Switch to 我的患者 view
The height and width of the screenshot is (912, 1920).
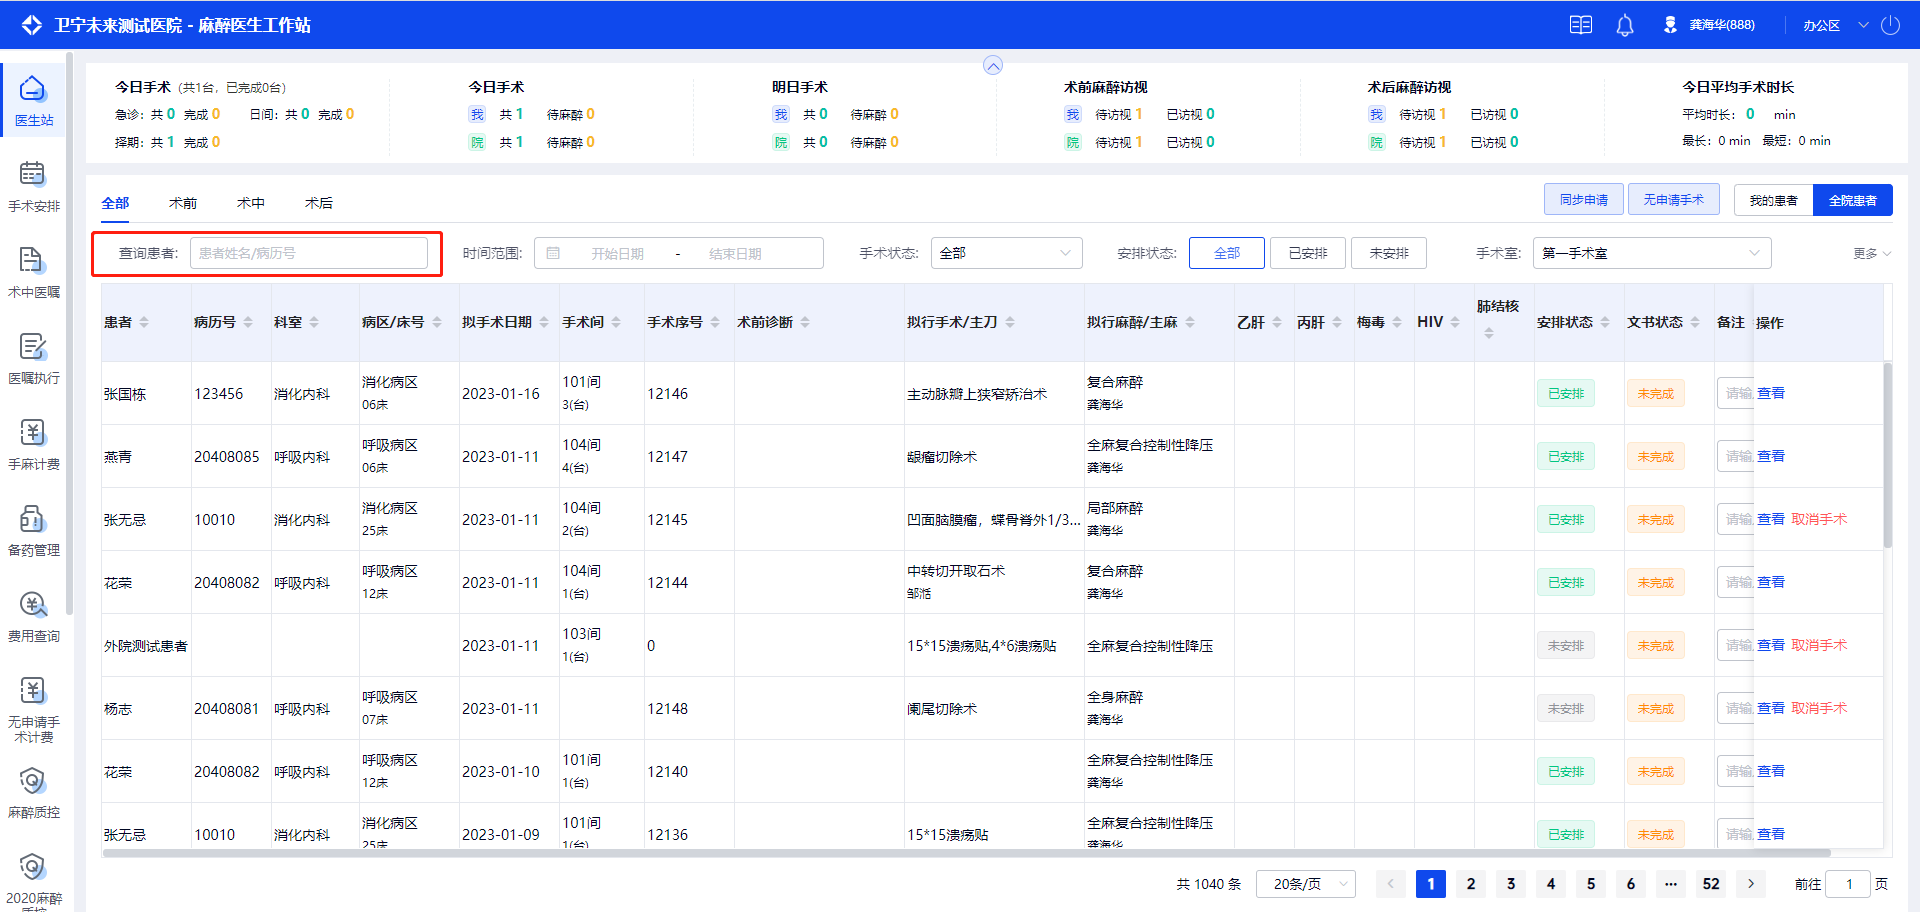[x=1773, y=200]
